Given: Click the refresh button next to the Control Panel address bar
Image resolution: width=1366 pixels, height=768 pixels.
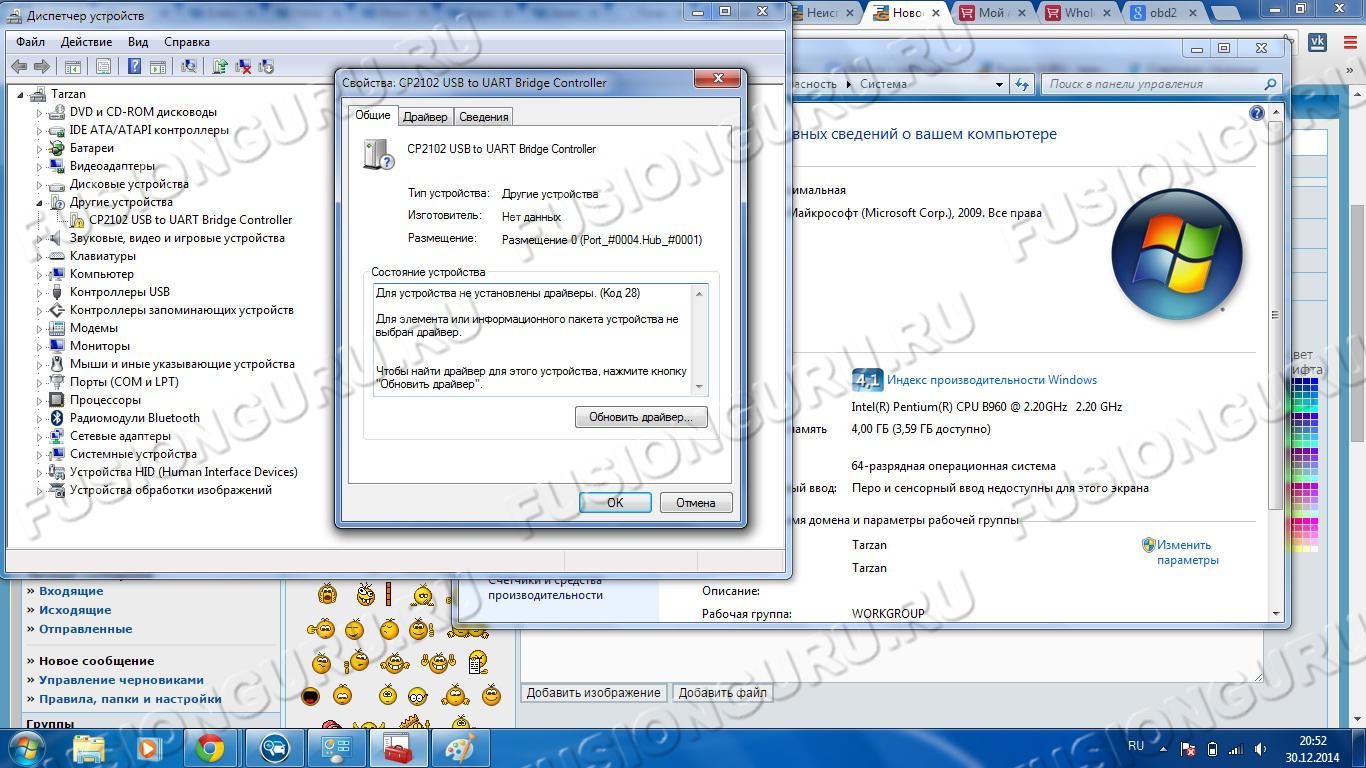Looking at the screenshot, I should point(1022,84).
